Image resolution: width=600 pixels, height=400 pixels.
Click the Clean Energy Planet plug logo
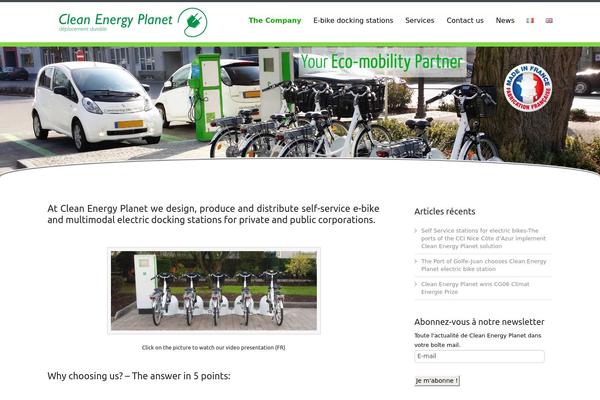click(192, 22)
